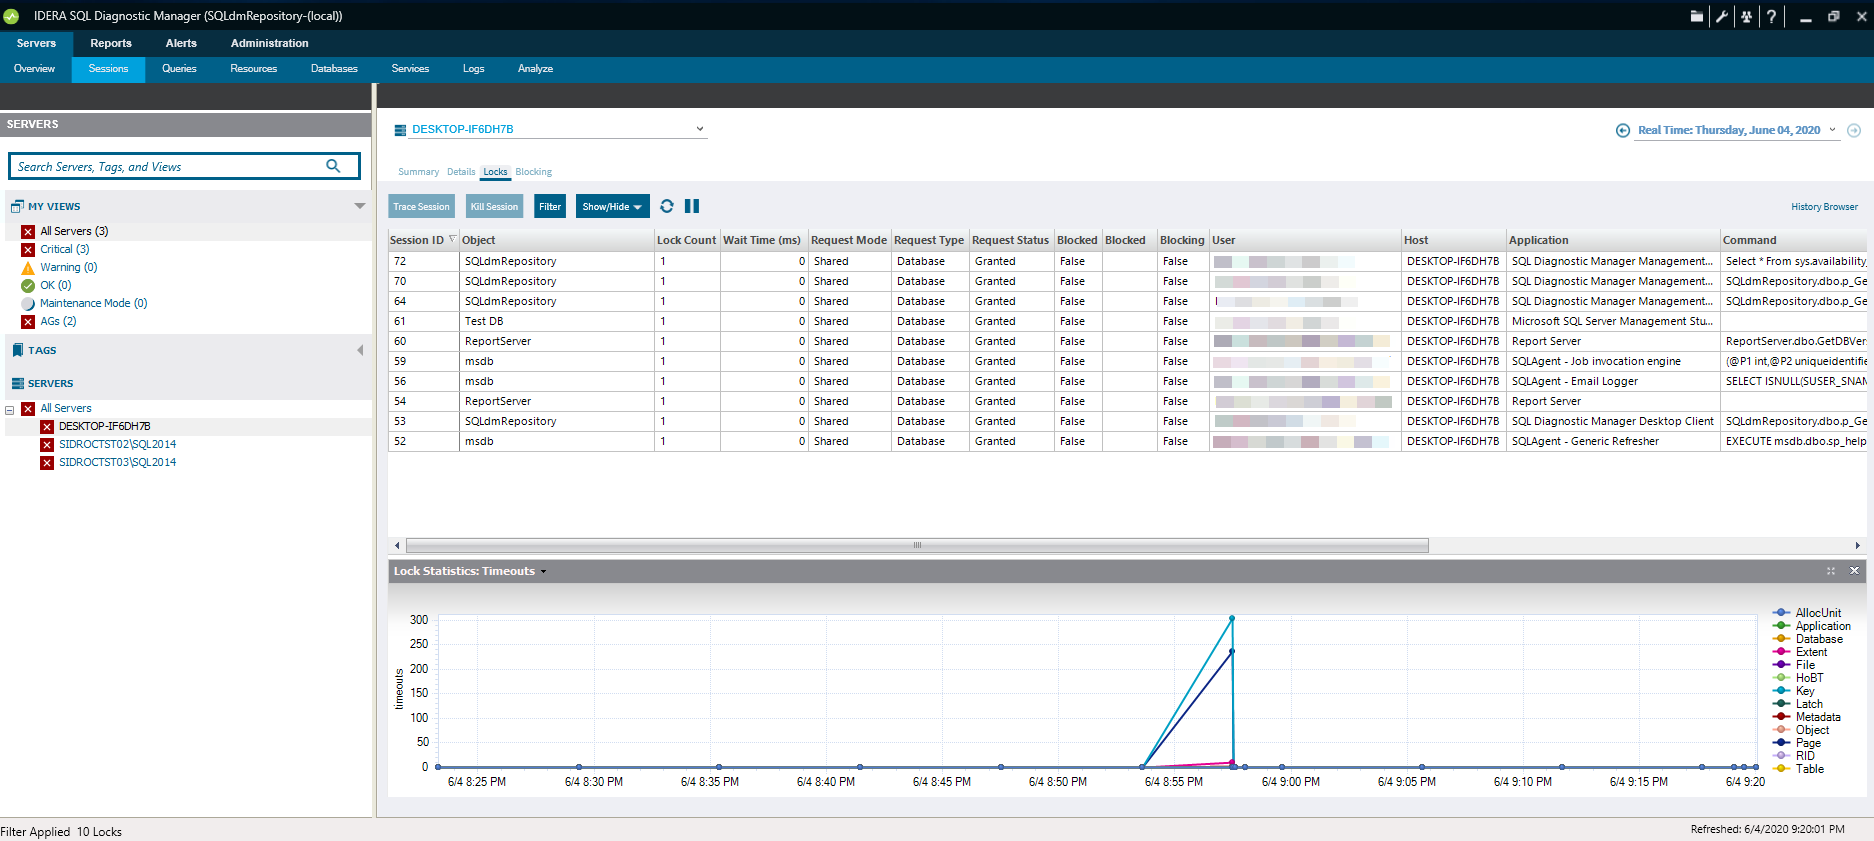This screenshot has height=841, width=1874.
Task: Collapse the All Servers tree node
Action: 10,409
